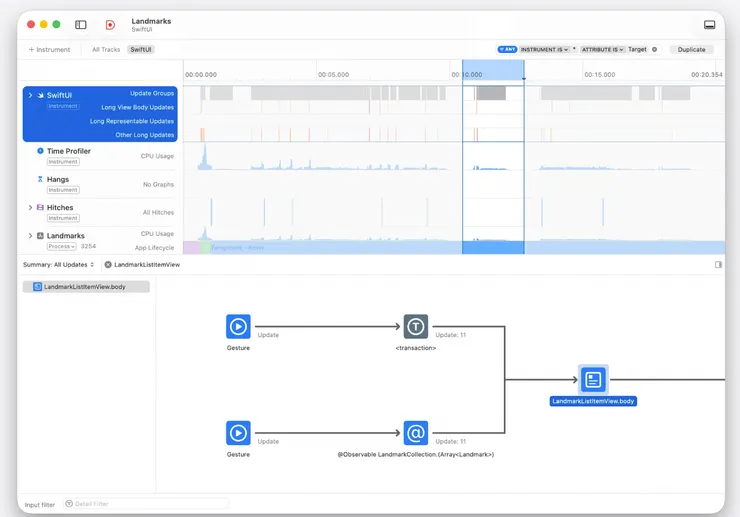Click the Duplicate button
Image resolution: width=740 pixels, height=517 pixels.
[691, 50]
